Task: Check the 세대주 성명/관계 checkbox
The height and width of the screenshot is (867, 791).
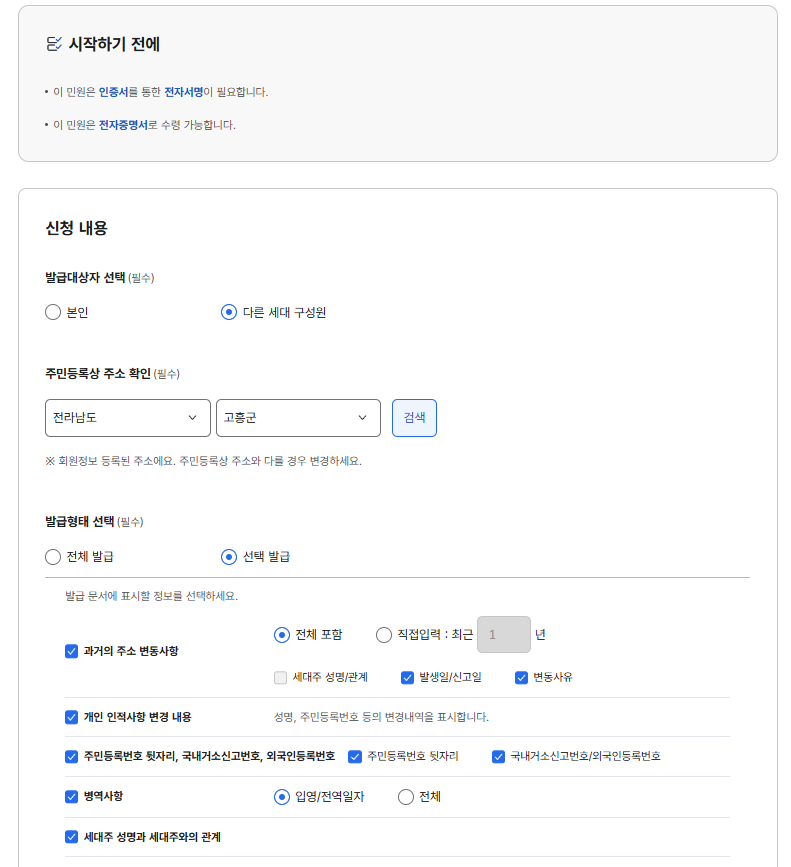Action: (x=280, y=677)
